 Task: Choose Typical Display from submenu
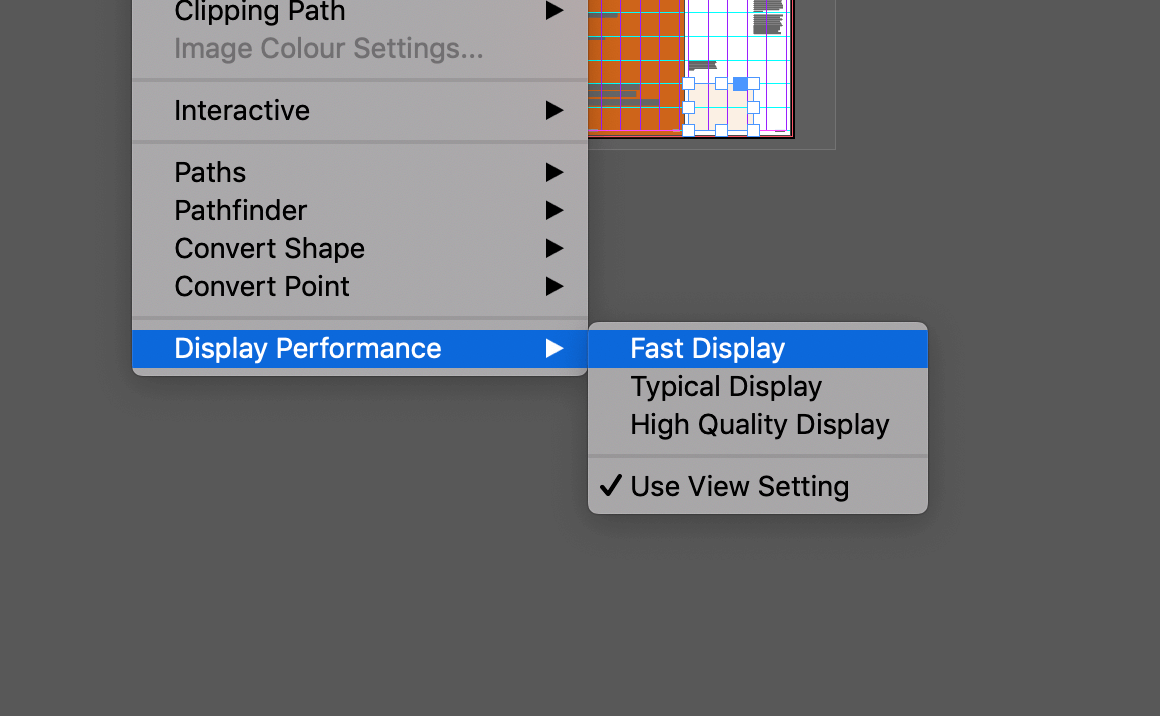[725, 387]
